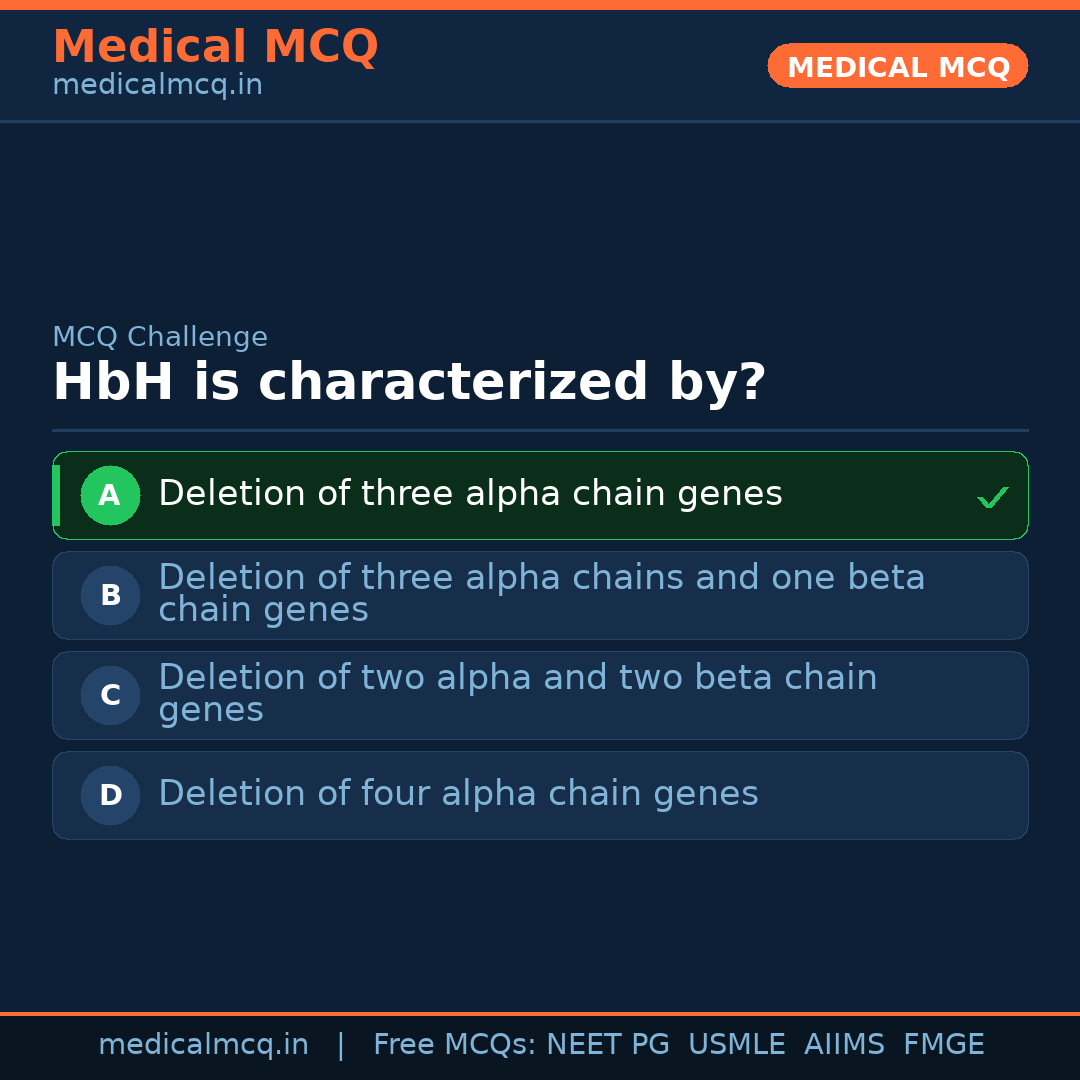The height and width of the screenshot is (1080, 1080).
Task: Pick the D option letter circle
Action: coord(110,795)
